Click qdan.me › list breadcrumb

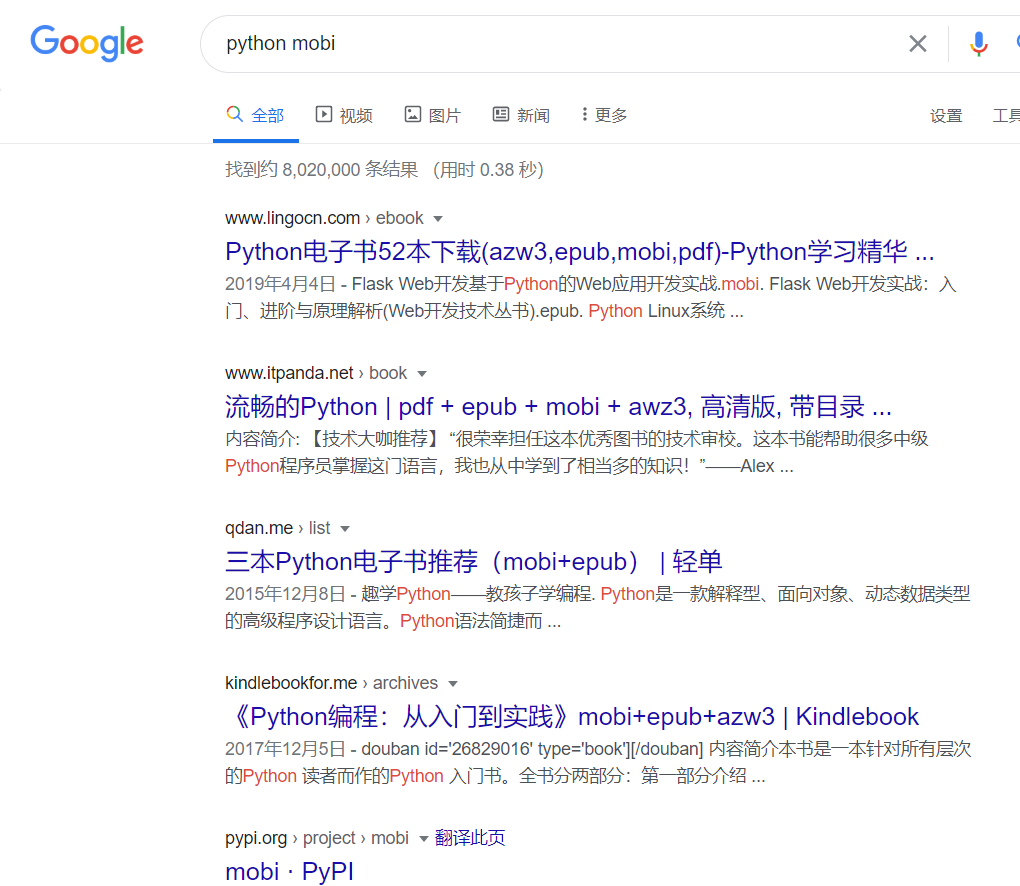point(278,528)
